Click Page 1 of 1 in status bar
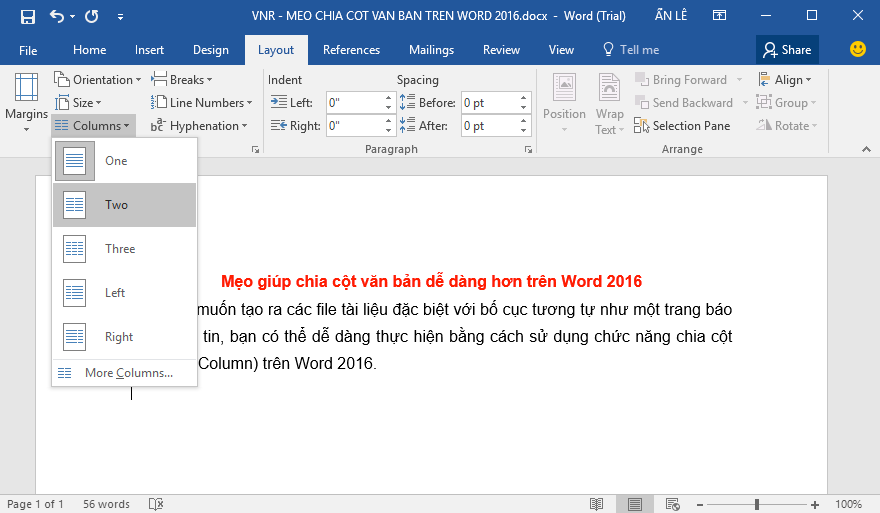The width and height of the screenshot is (880, 513). tap(35, 504)
